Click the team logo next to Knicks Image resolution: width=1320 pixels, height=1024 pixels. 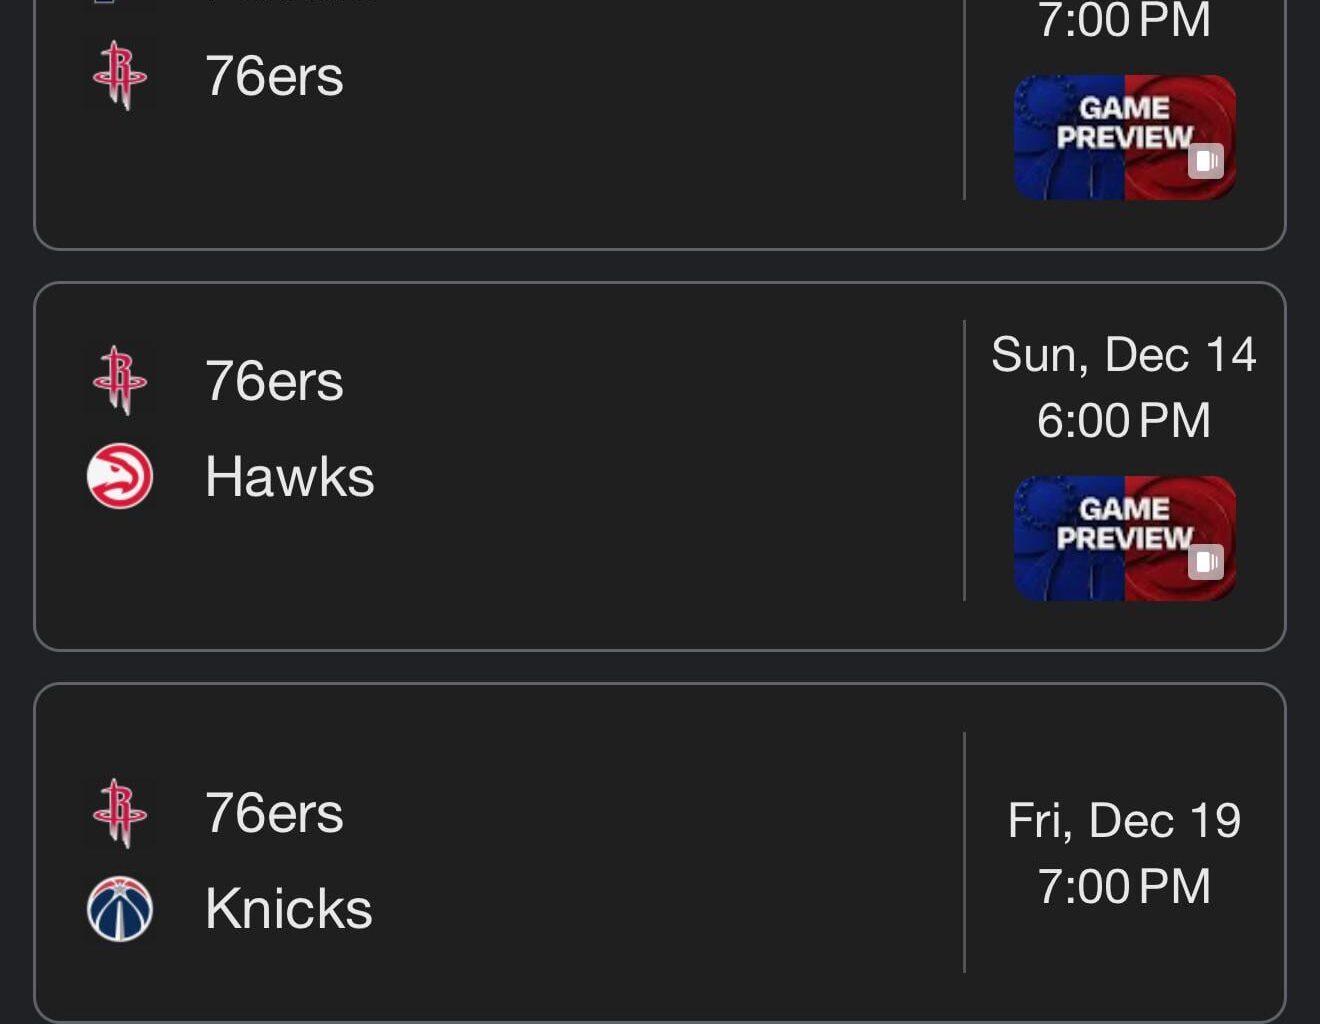[120, 909]
